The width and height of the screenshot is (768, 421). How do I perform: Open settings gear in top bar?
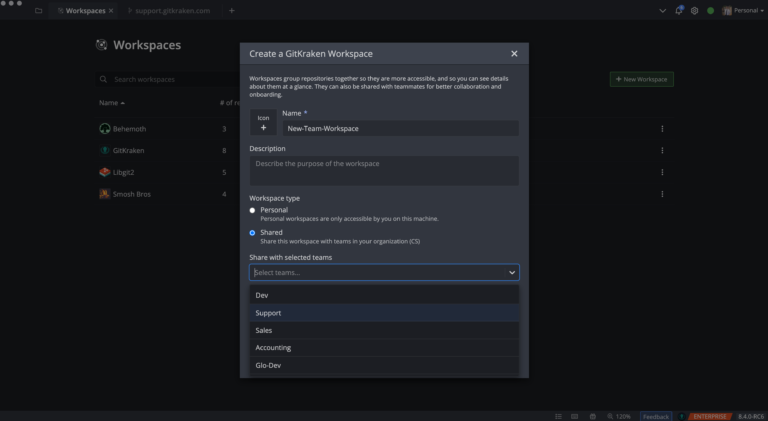pyautogui.click(x=695, y=10)
